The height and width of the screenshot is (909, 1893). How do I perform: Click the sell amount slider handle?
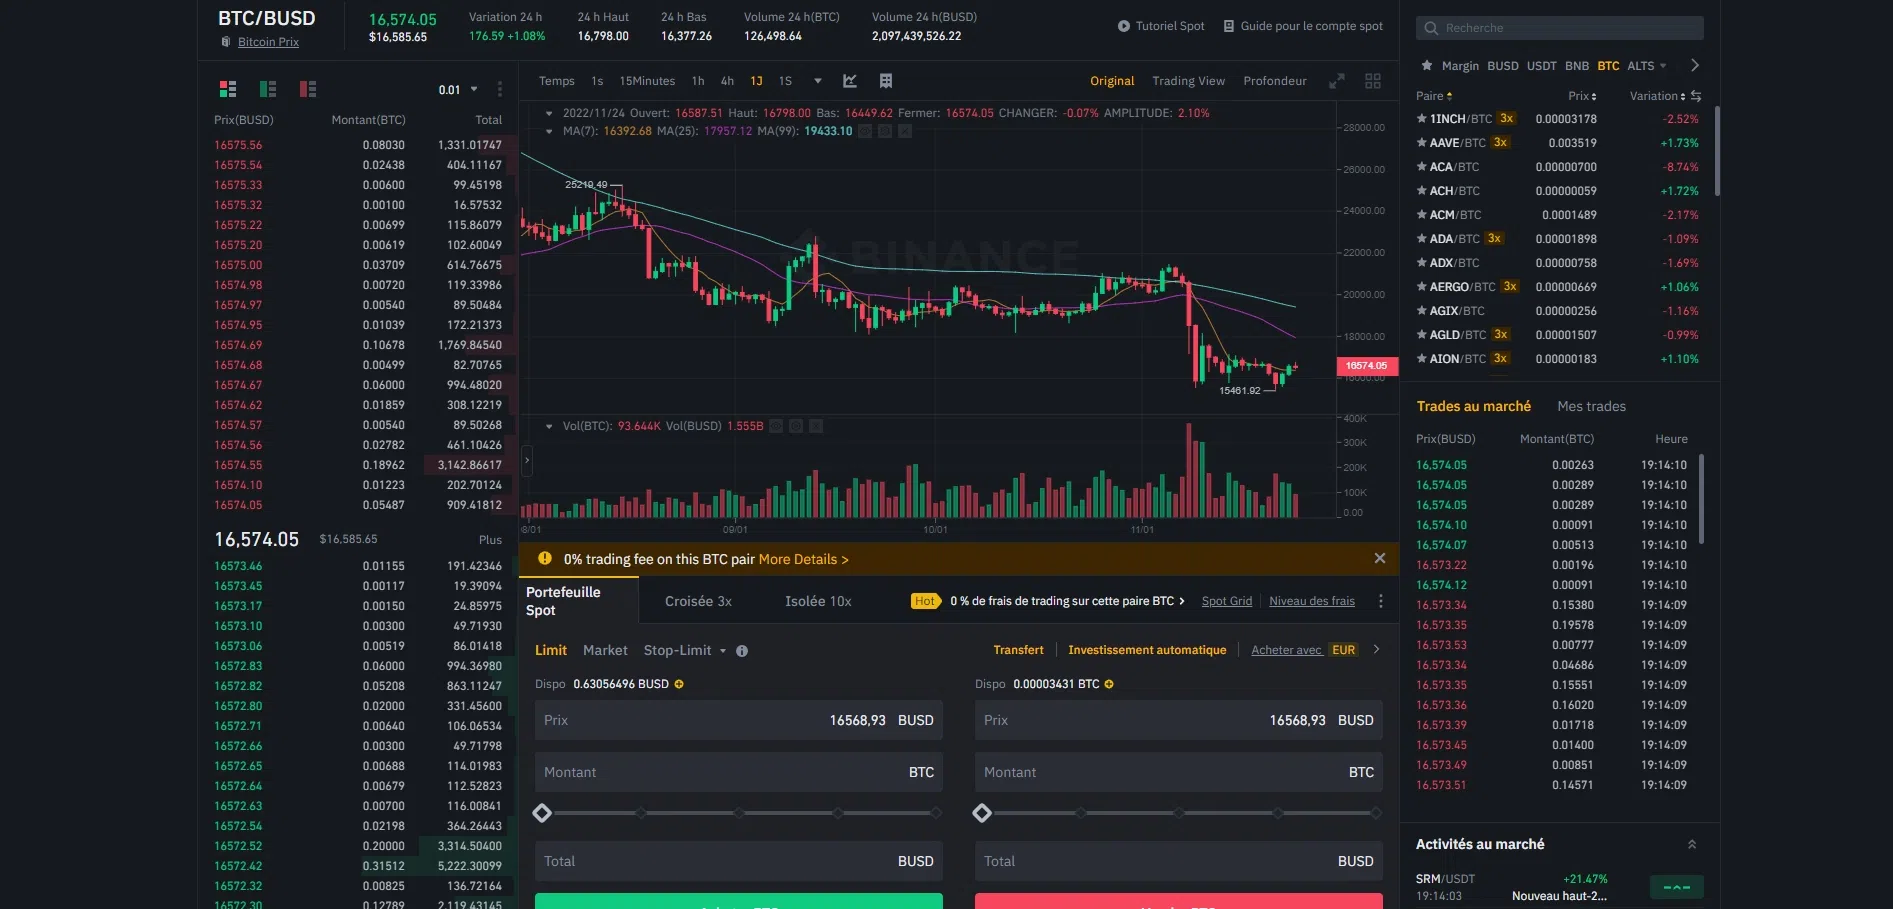(982, 813)
